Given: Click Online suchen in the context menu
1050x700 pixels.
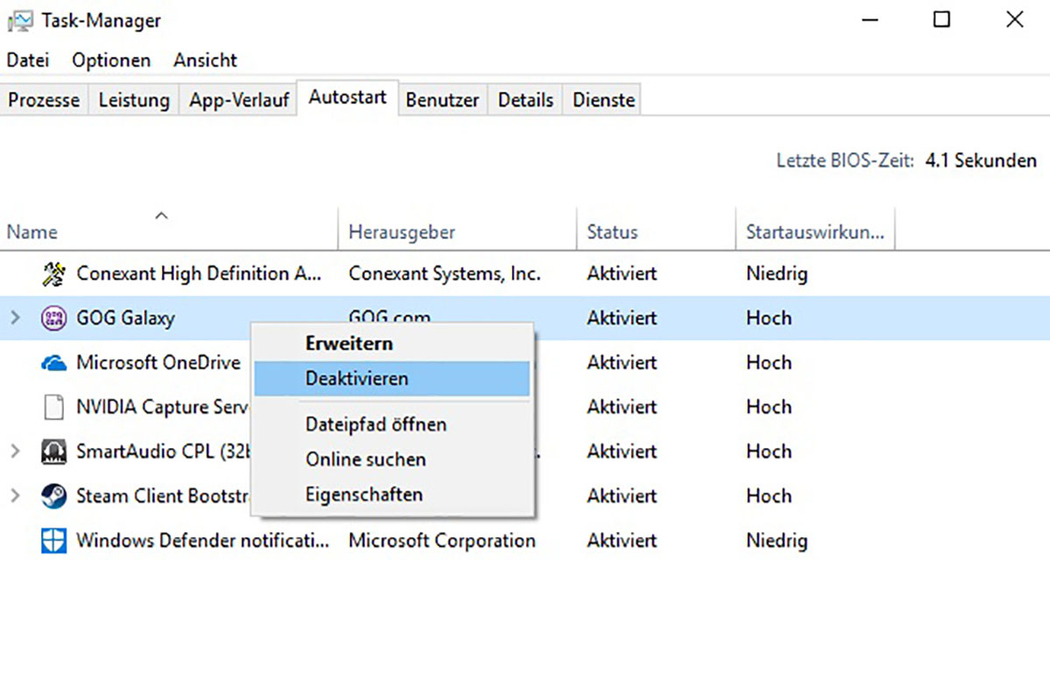Looking at the screenshot, I should (365, 460).
